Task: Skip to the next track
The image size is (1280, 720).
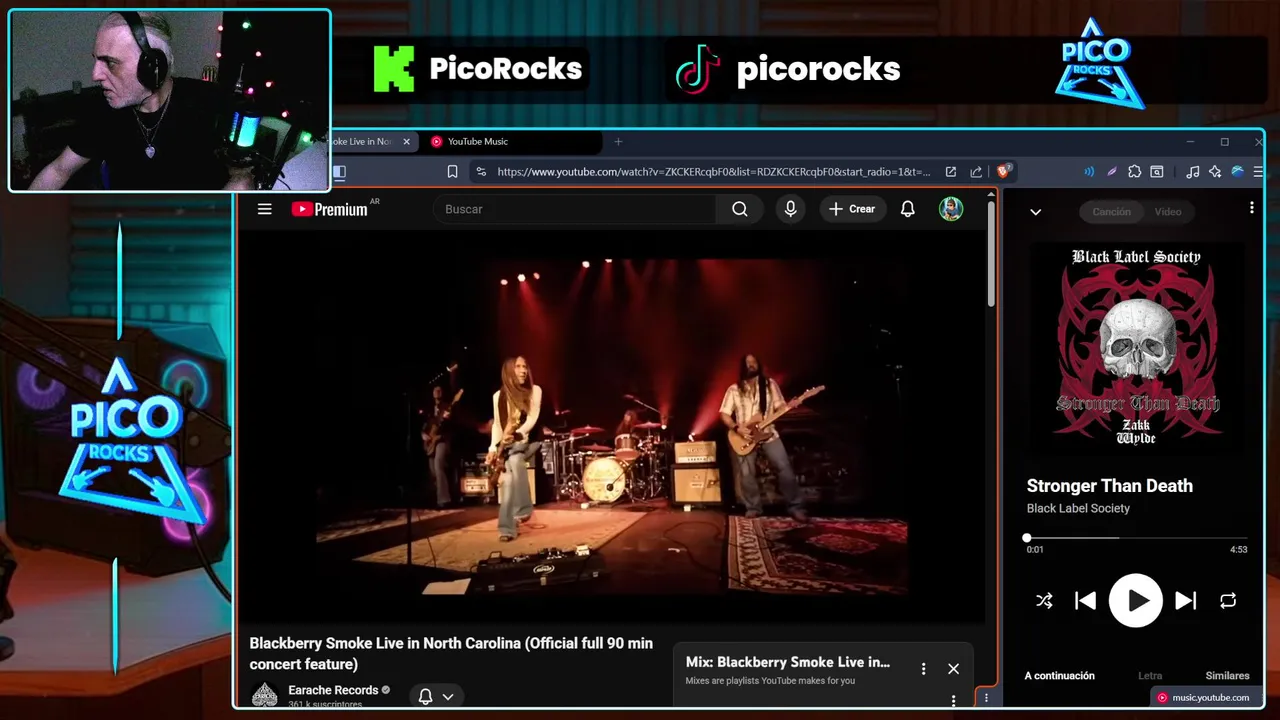Action: click(x=1186, y=601)
